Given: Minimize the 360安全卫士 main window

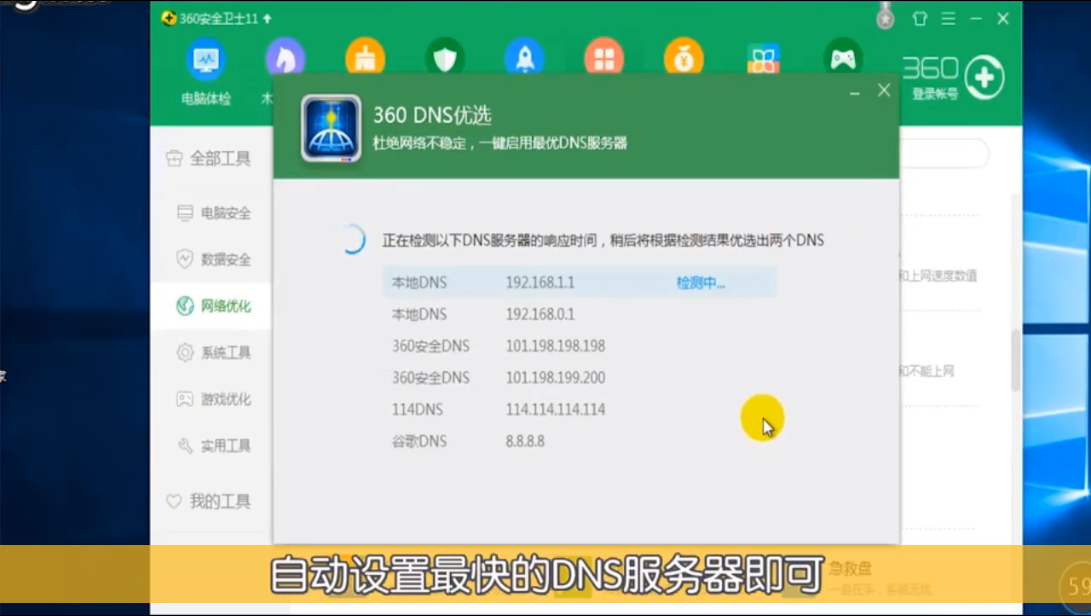Looking at the screenshot, I should click(976, 19).
